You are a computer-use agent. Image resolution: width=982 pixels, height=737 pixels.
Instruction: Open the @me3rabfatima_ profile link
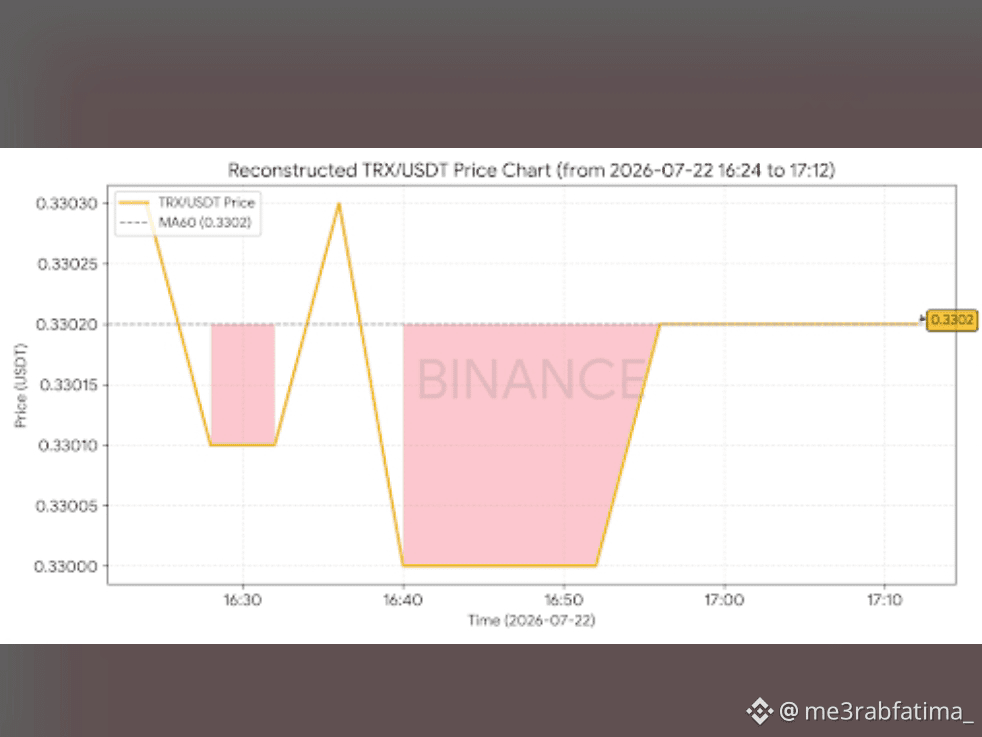(876, 711)
